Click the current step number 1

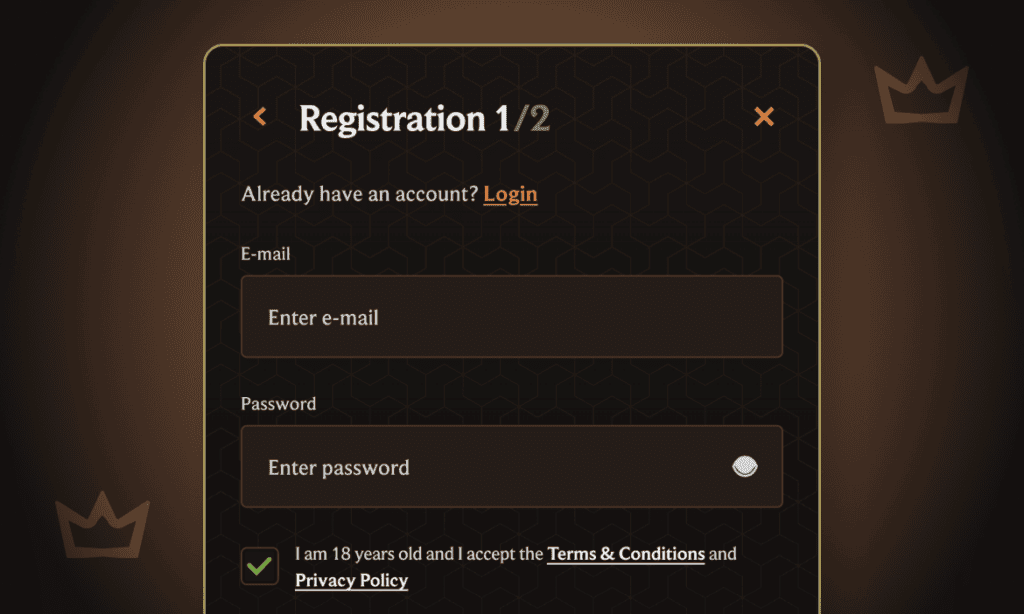(502, 119)
